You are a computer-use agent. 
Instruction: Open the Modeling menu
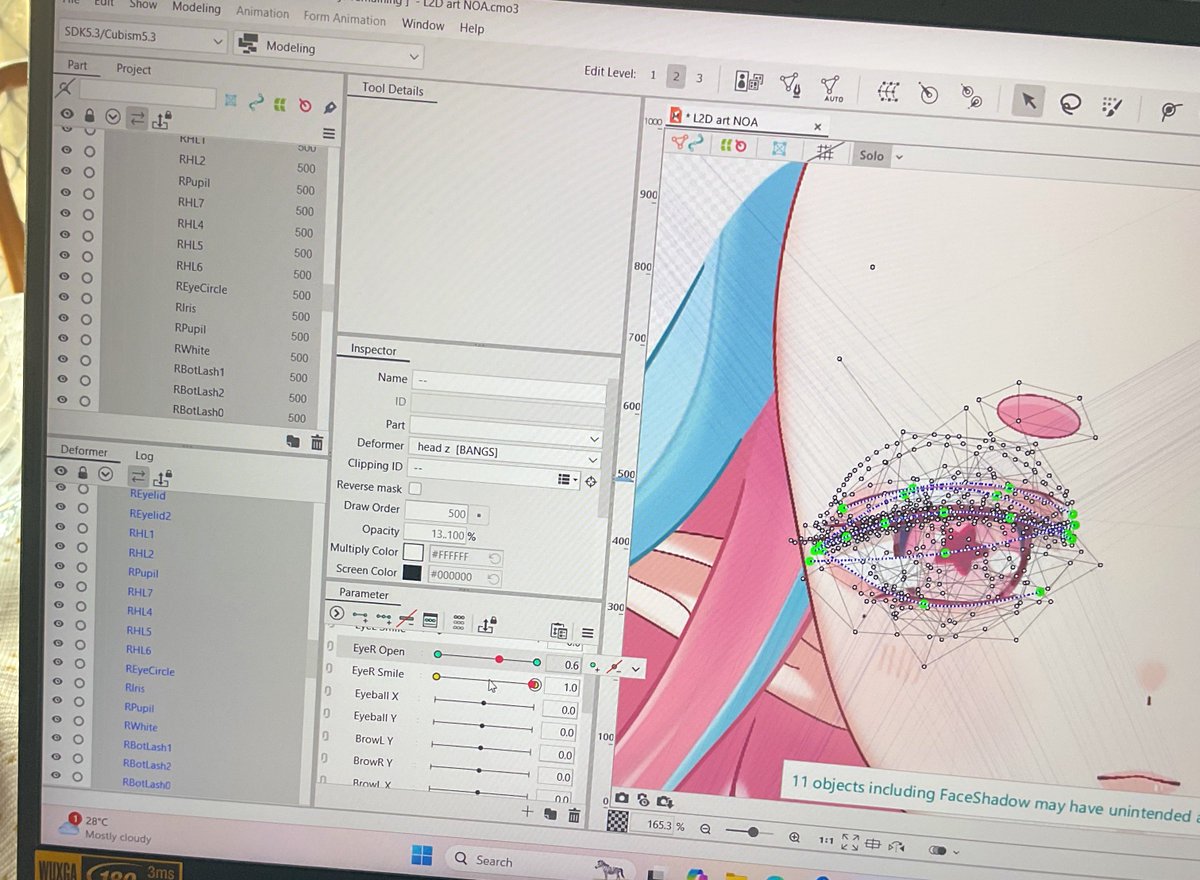click(196, 7)
